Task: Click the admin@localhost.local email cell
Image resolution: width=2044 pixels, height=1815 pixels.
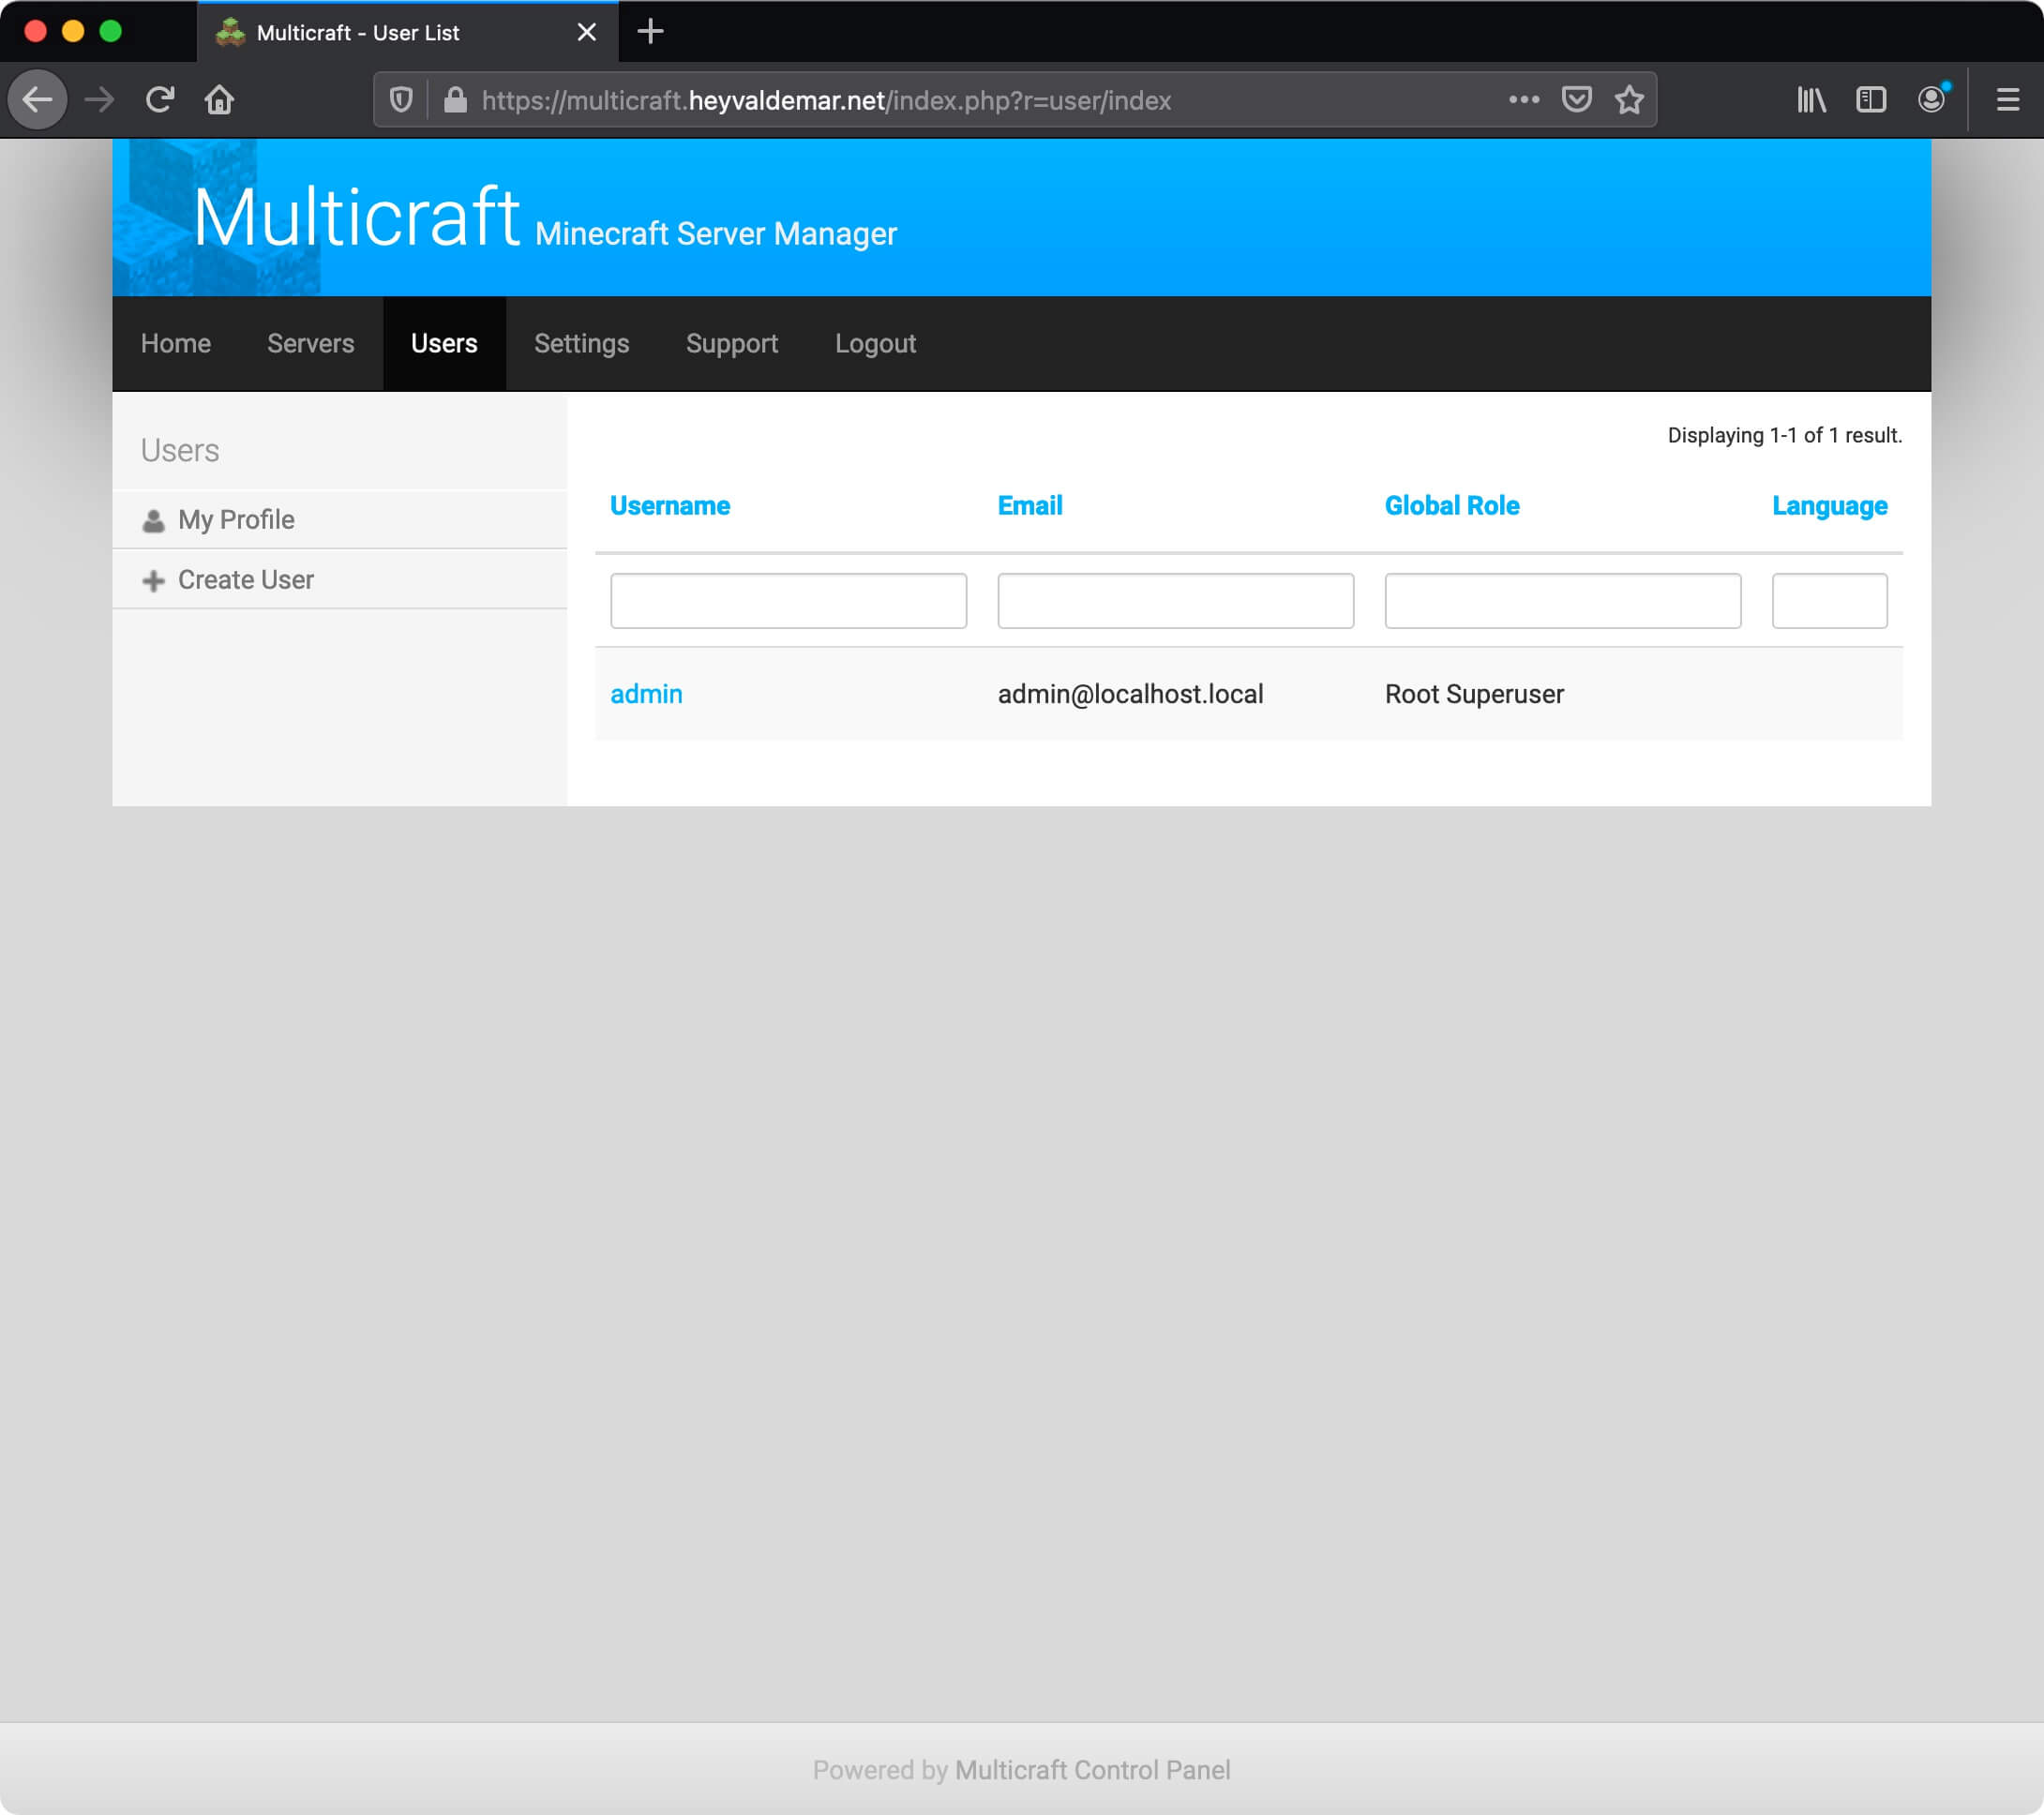Action: point(1130,694)
